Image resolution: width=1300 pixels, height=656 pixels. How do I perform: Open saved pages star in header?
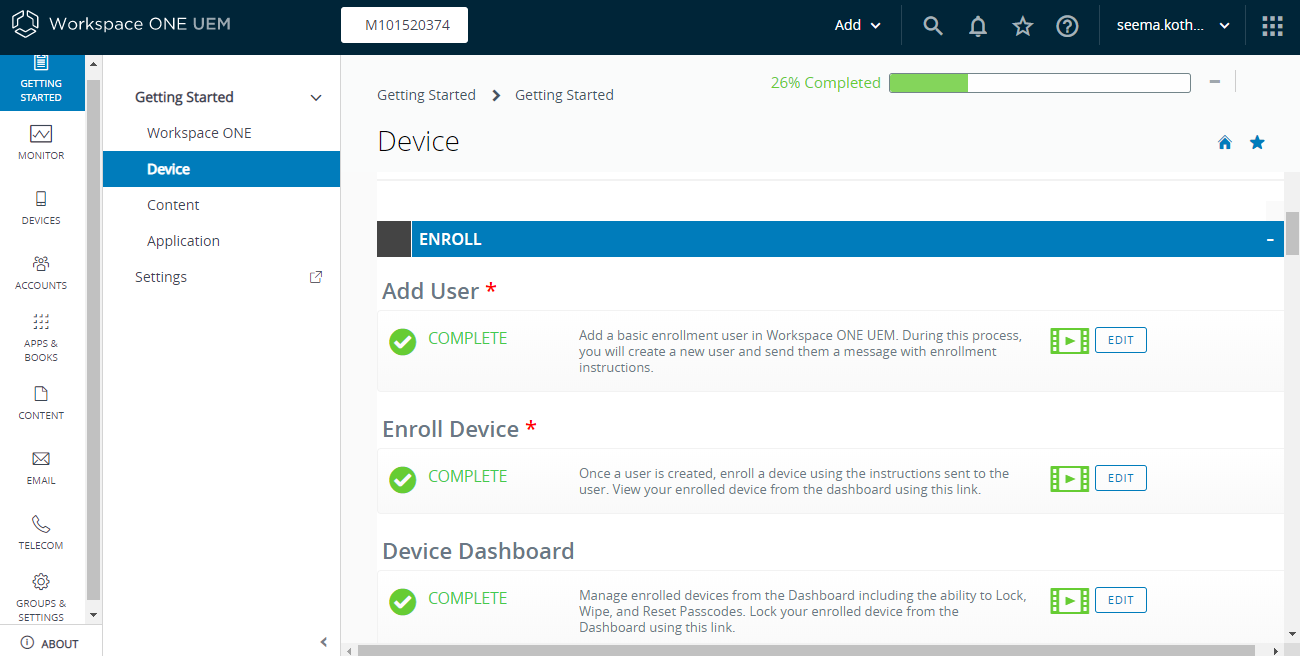[x=1022, y=26]
